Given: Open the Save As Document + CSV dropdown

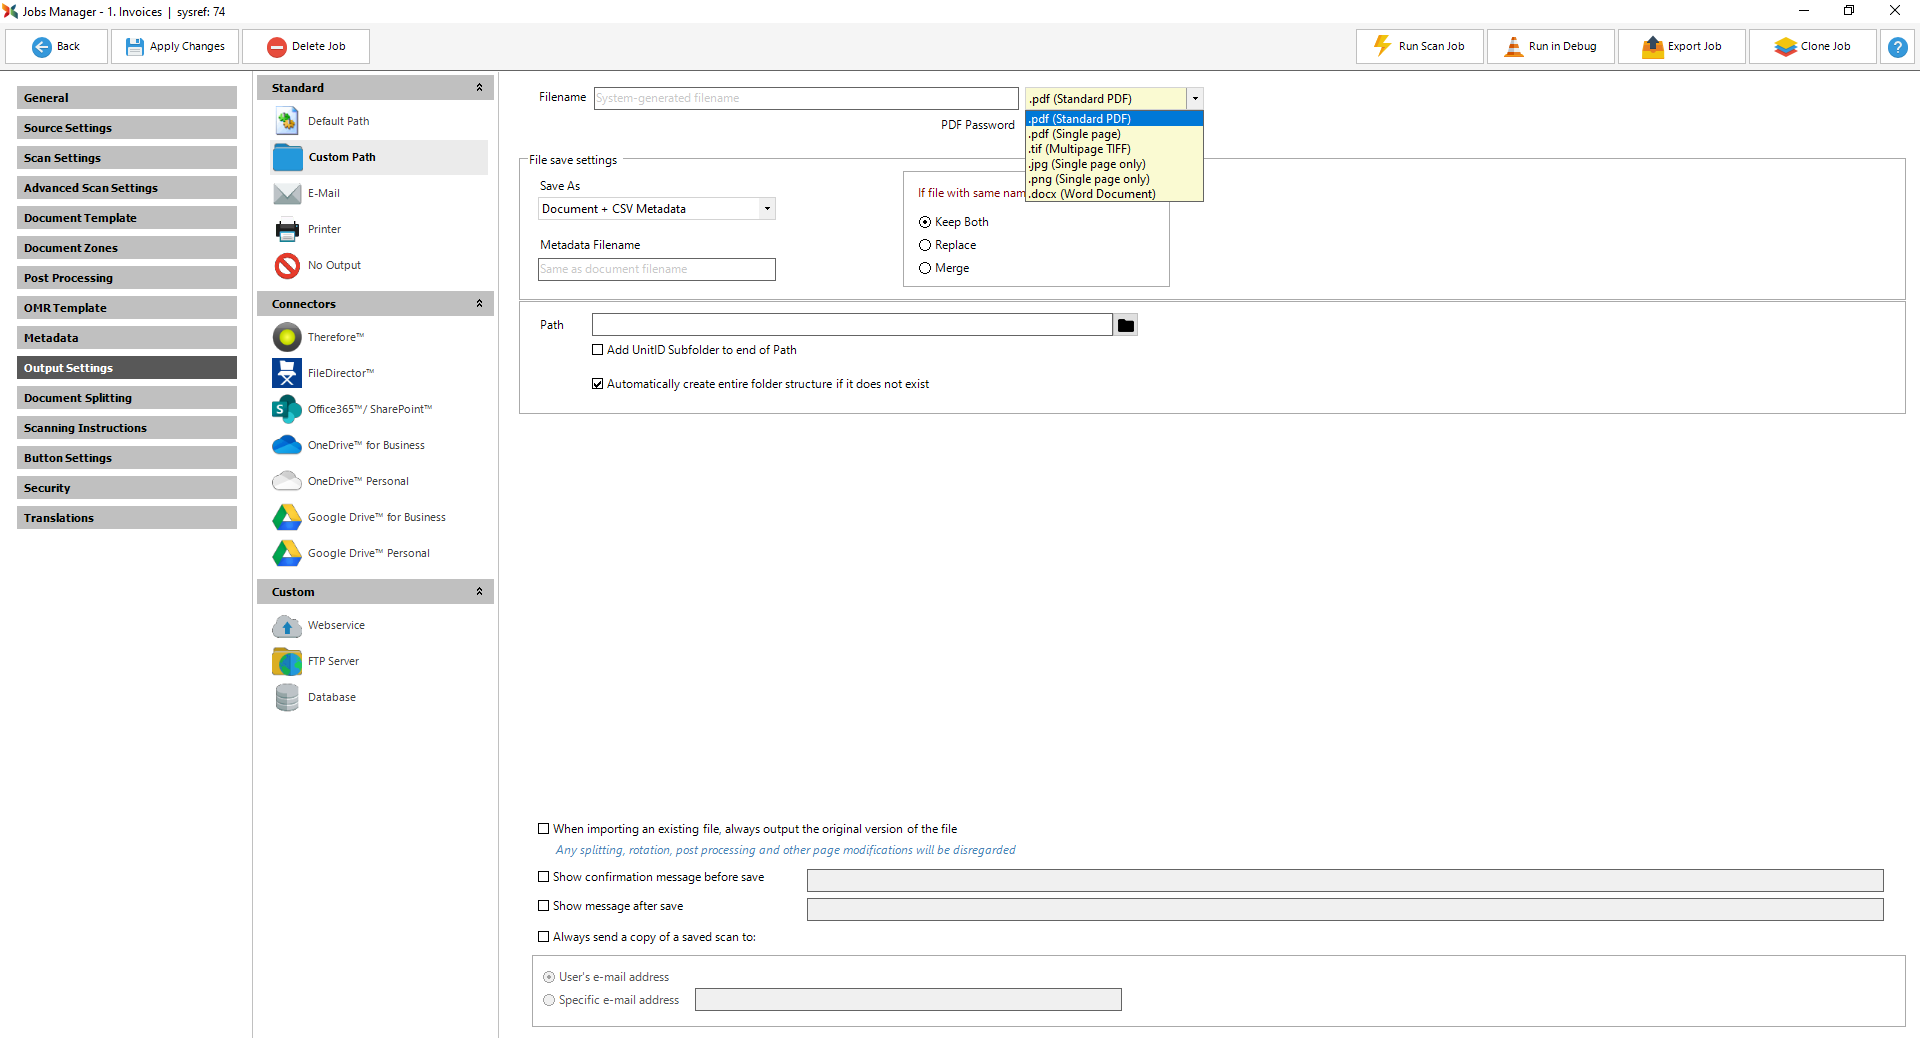Looking at the screenshot, I should coord(656,209).
